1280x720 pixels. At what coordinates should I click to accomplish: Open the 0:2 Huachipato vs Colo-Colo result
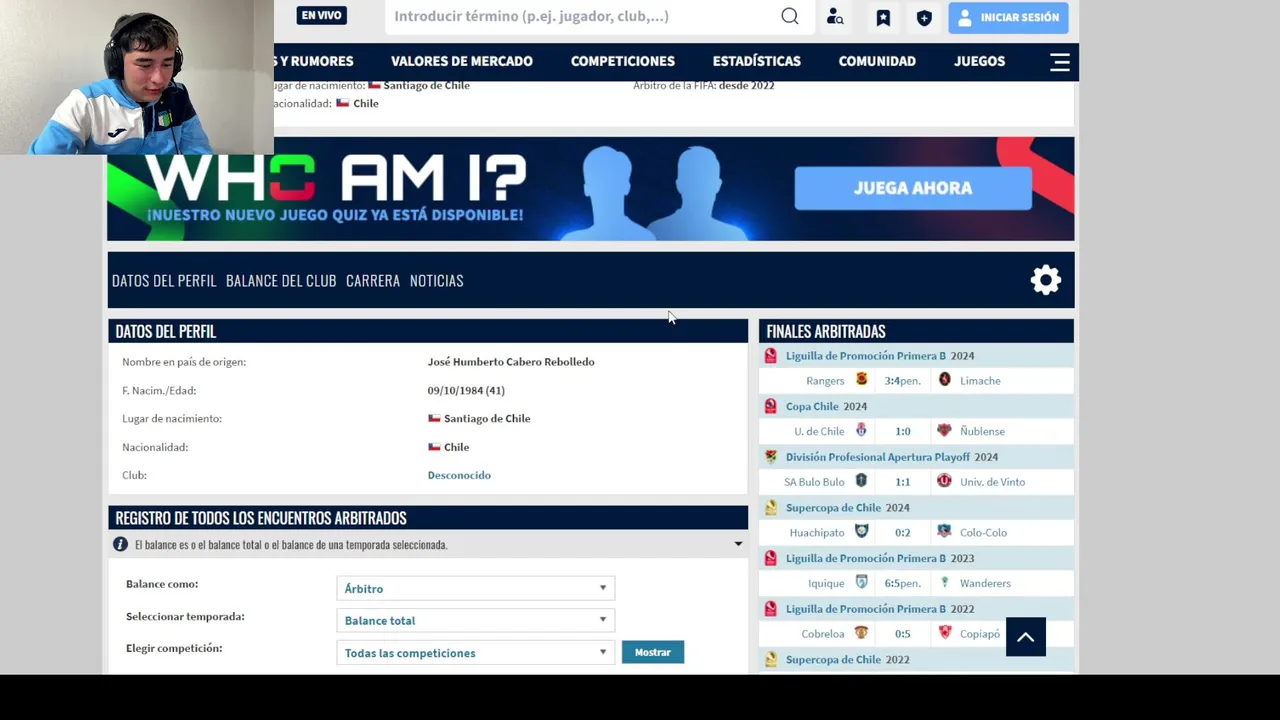[903, 532]
